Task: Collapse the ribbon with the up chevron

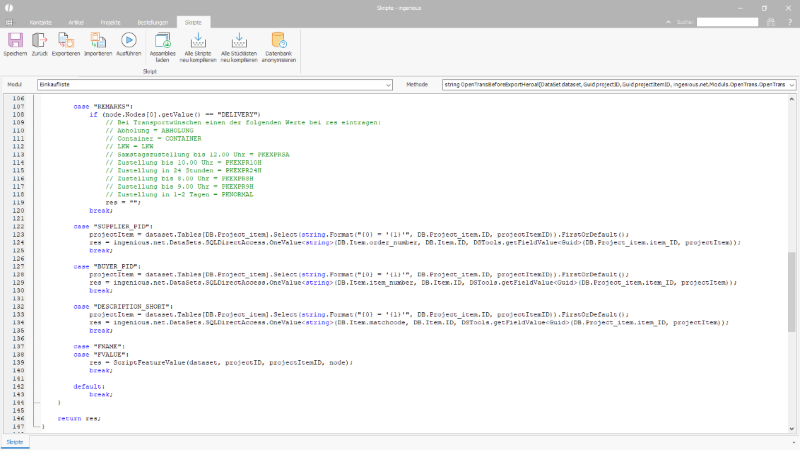Action: 668,22
